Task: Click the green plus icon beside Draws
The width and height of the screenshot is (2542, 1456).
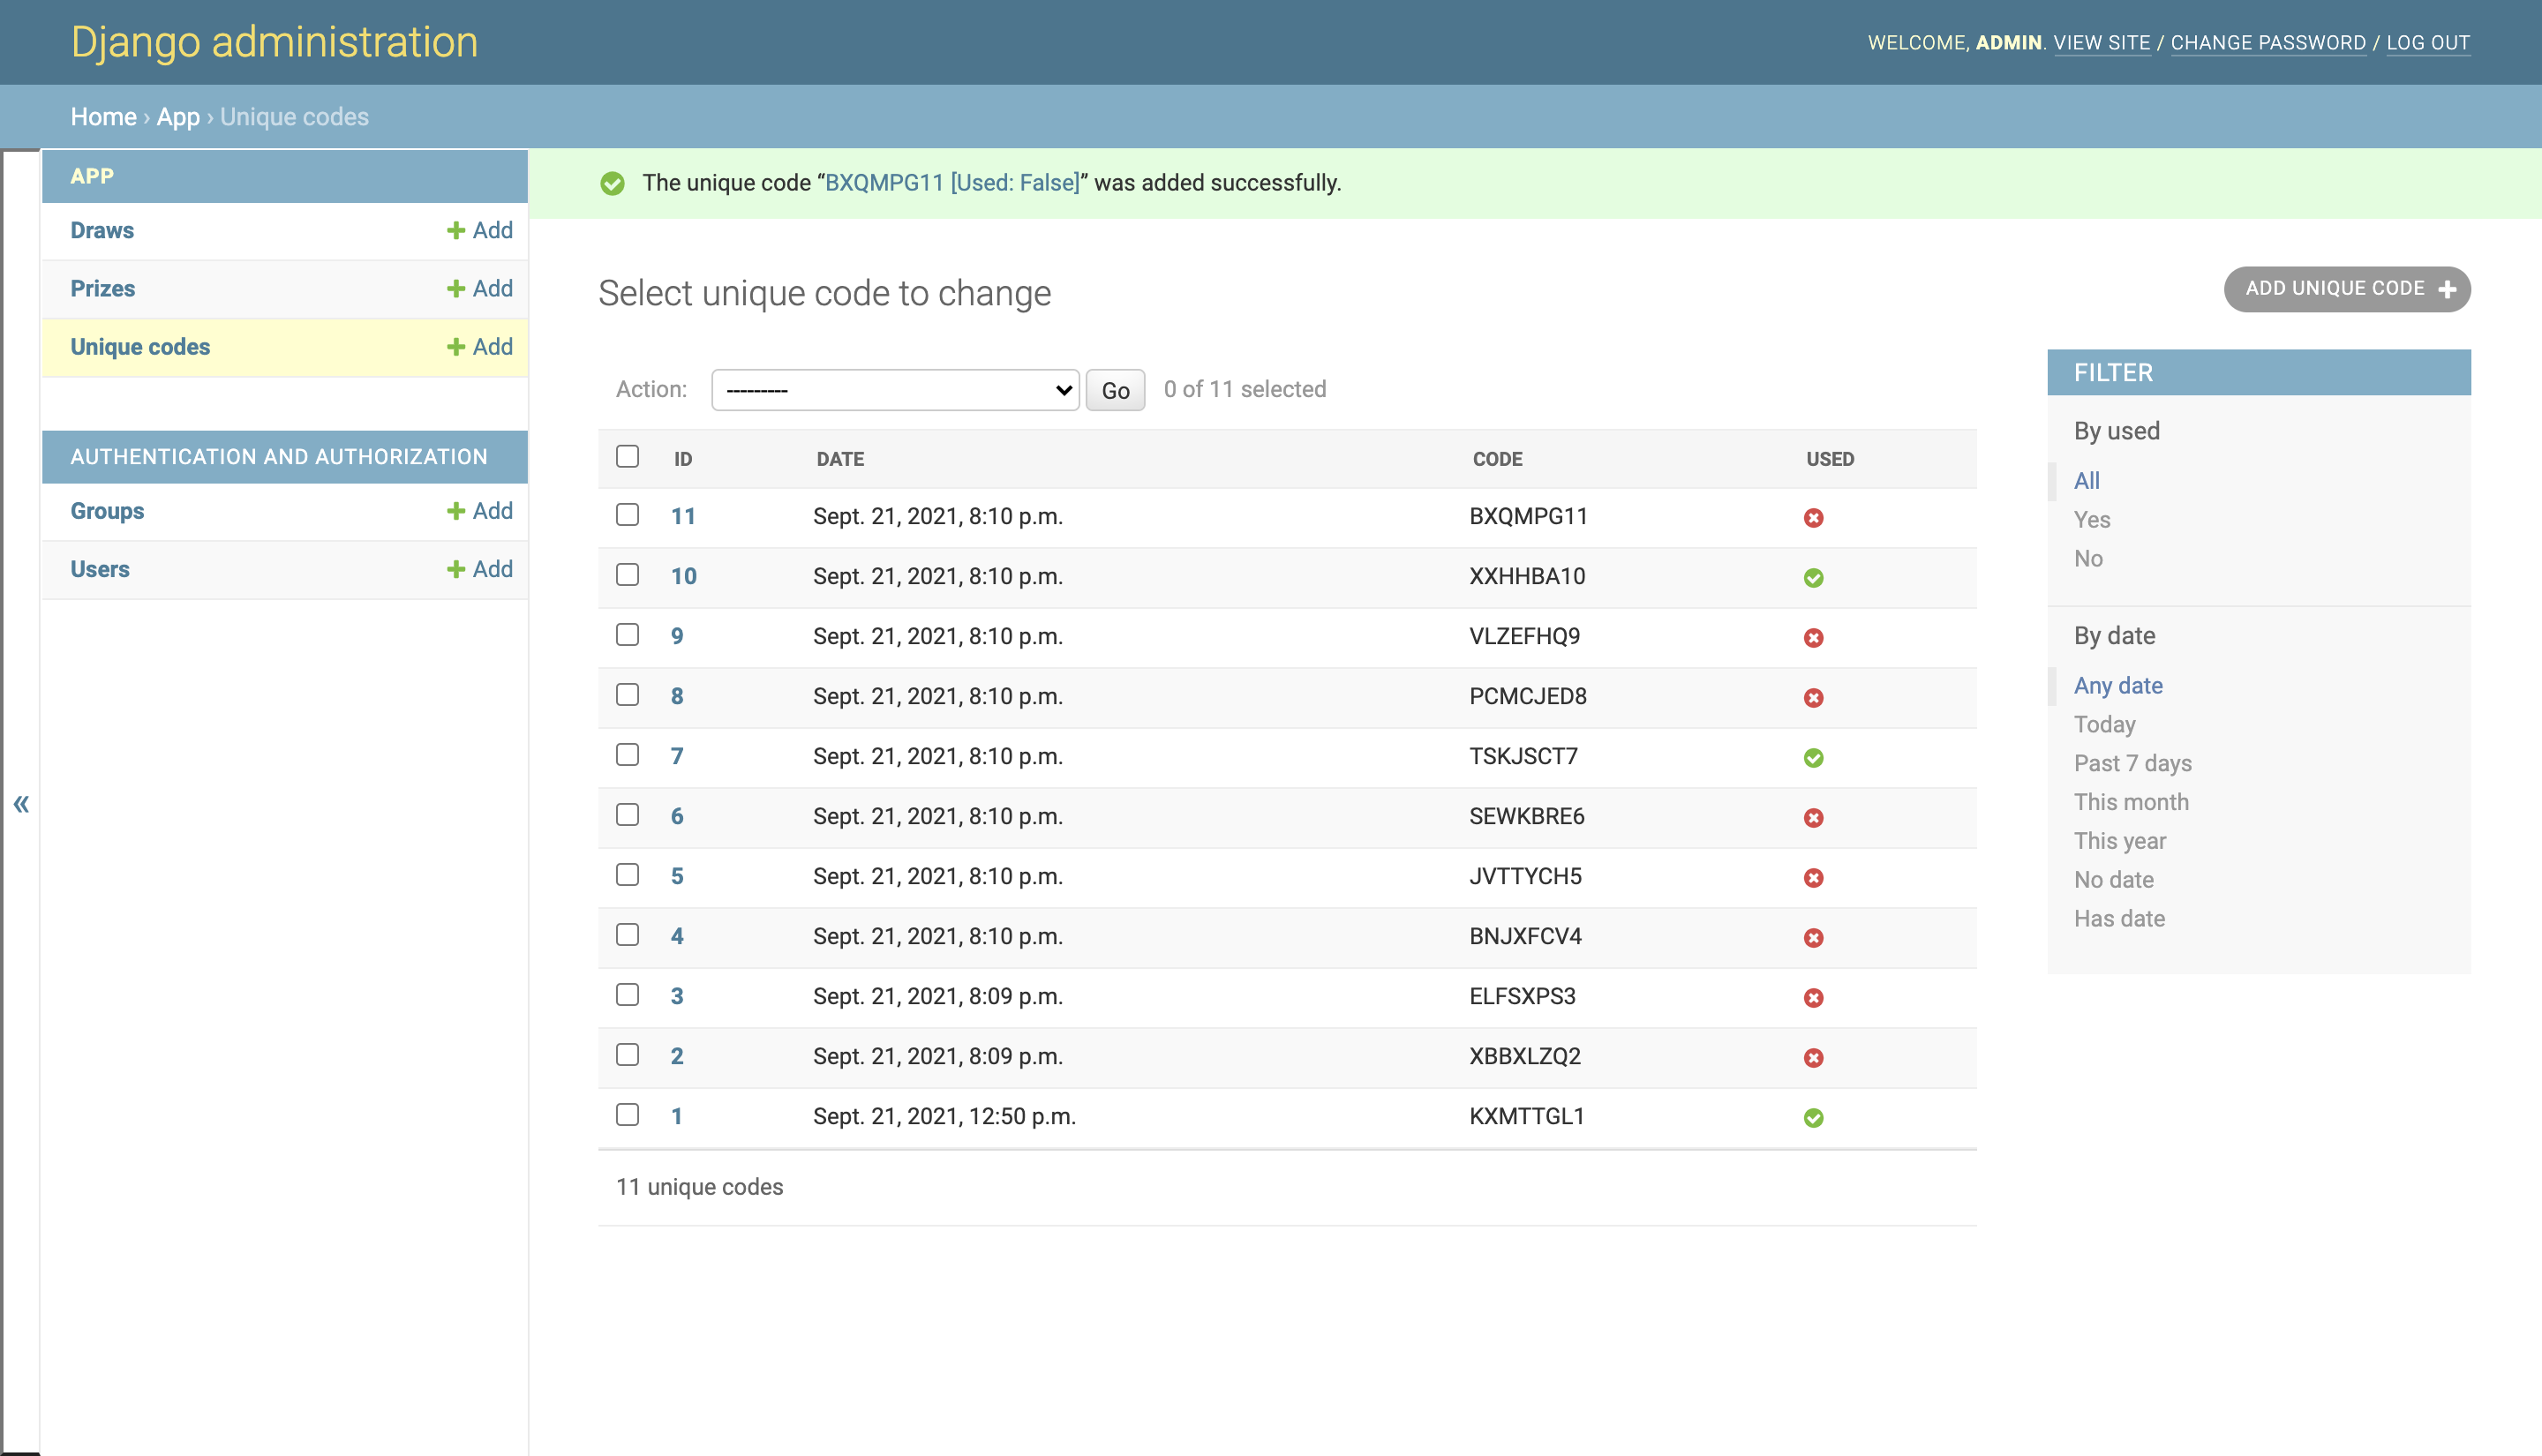Action: [456, 230]
